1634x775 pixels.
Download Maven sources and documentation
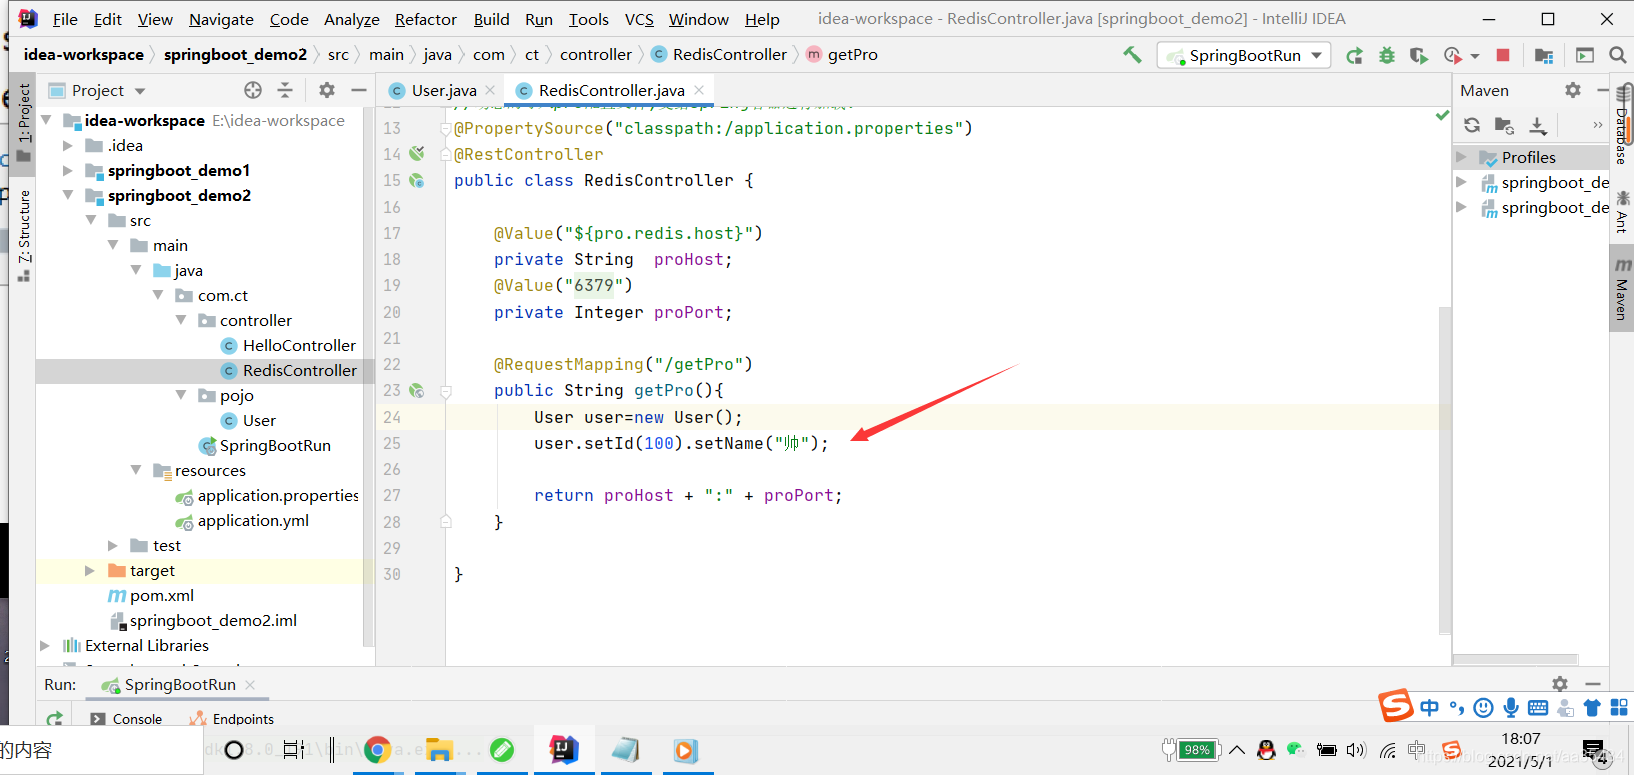tap(1538, 125)
